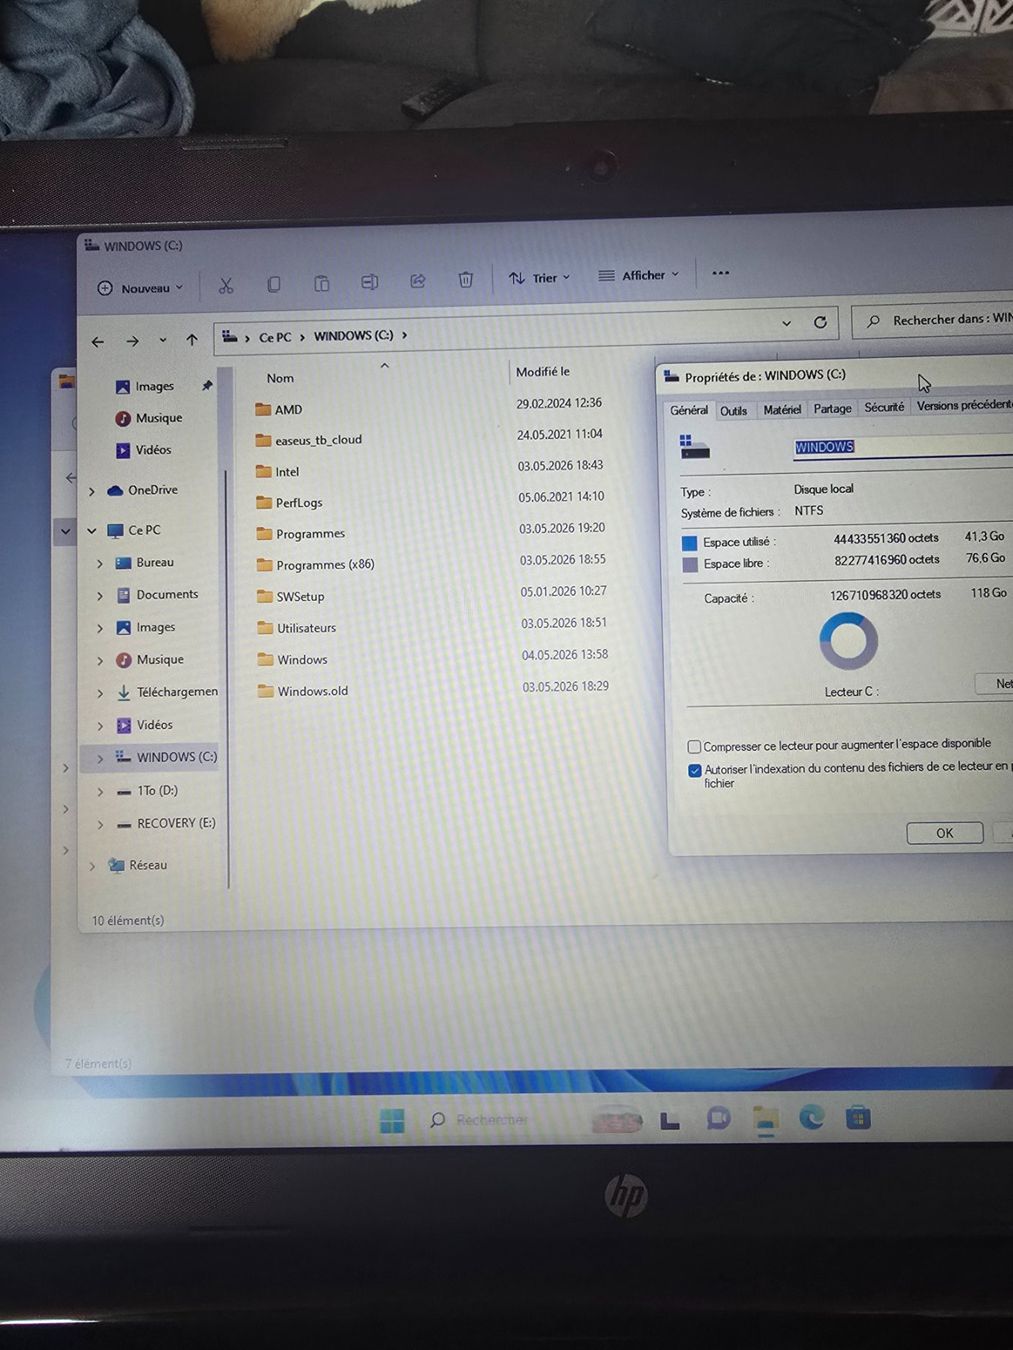Go up one folder level arrow
Image resolution: width=1013 pixels, height=1350 pixels.
pyautogui.click(x=191, y=340)
